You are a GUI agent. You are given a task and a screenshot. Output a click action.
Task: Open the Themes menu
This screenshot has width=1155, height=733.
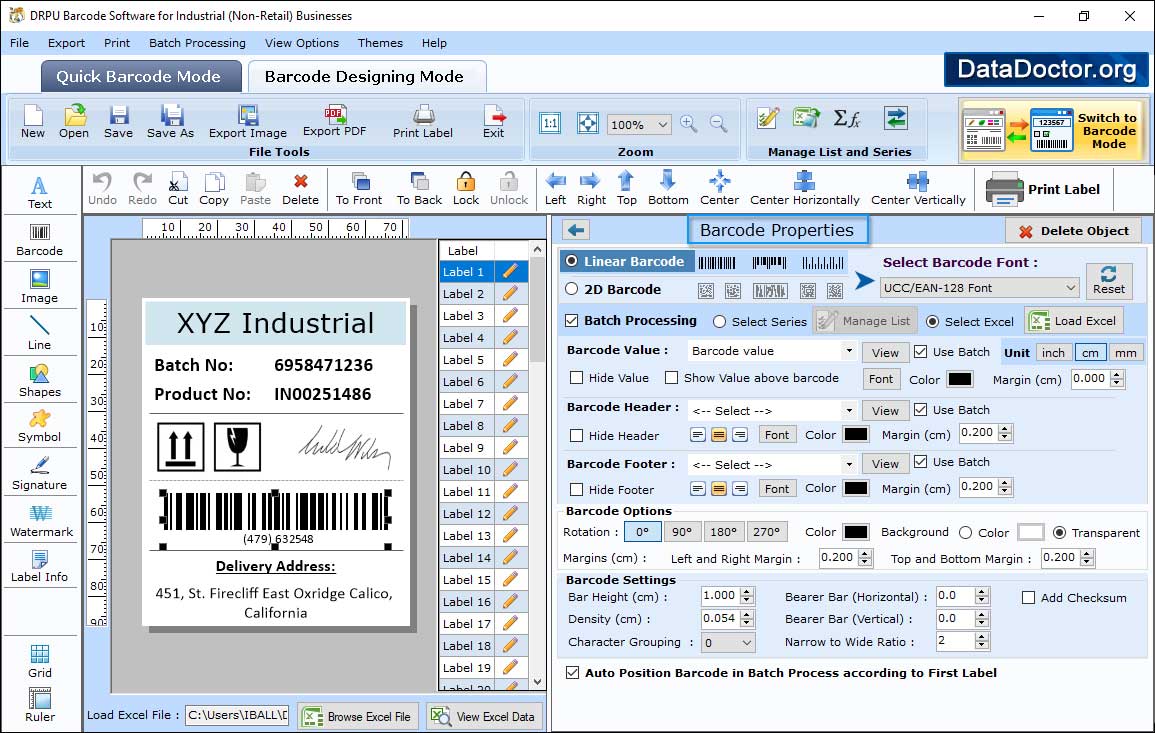coord(380,43)
